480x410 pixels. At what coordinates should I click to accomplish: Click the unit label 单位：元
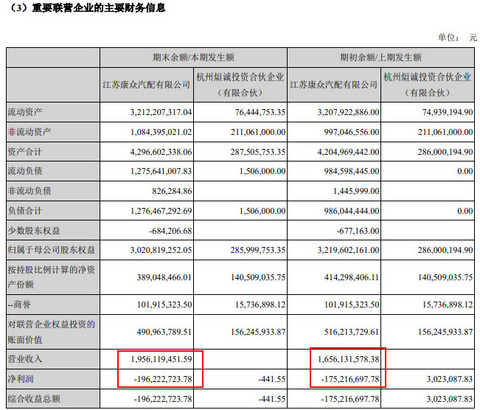[x=458, y=38]
